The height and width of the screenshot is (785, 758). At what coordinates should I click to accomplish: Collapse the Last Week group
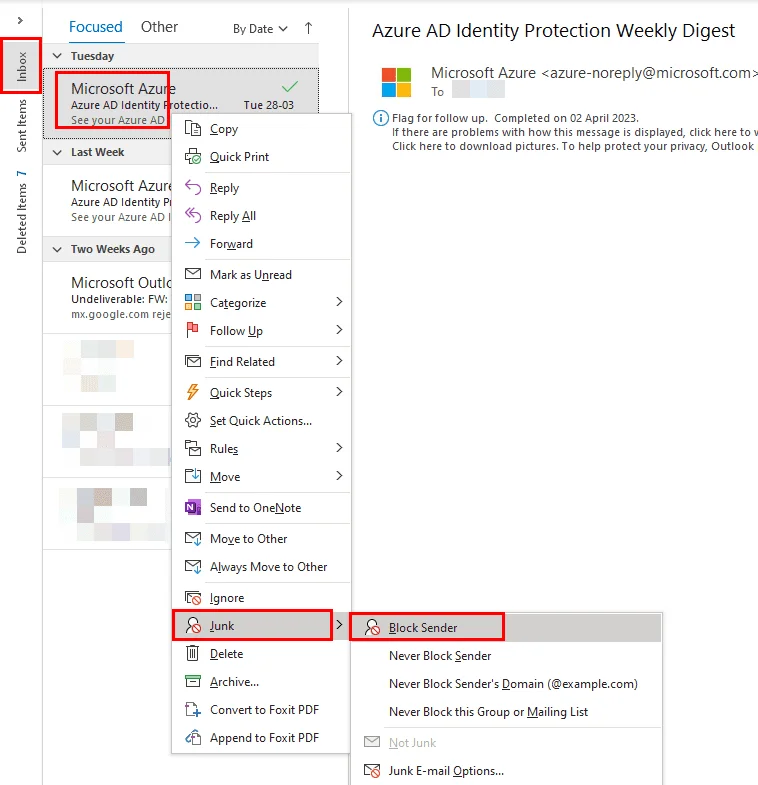pos(57,152)
